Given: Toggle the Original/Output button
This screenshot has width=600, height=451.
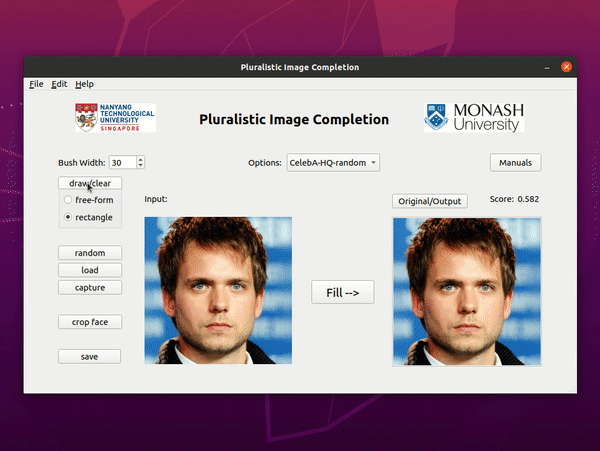Looking at the screenshot, I should click(x=430, y=201).
